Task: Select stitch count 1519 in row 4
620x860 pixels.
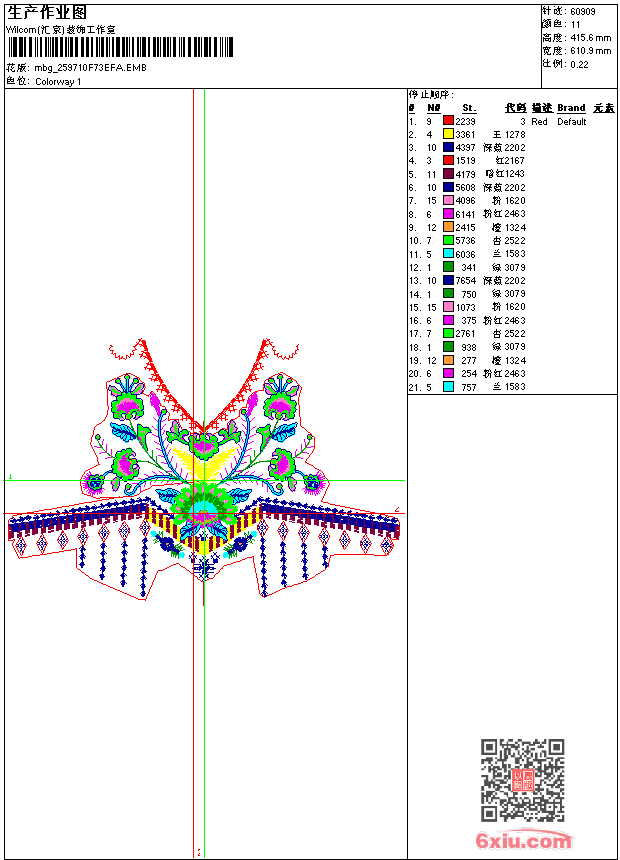Action: click(x=465, y=161)
